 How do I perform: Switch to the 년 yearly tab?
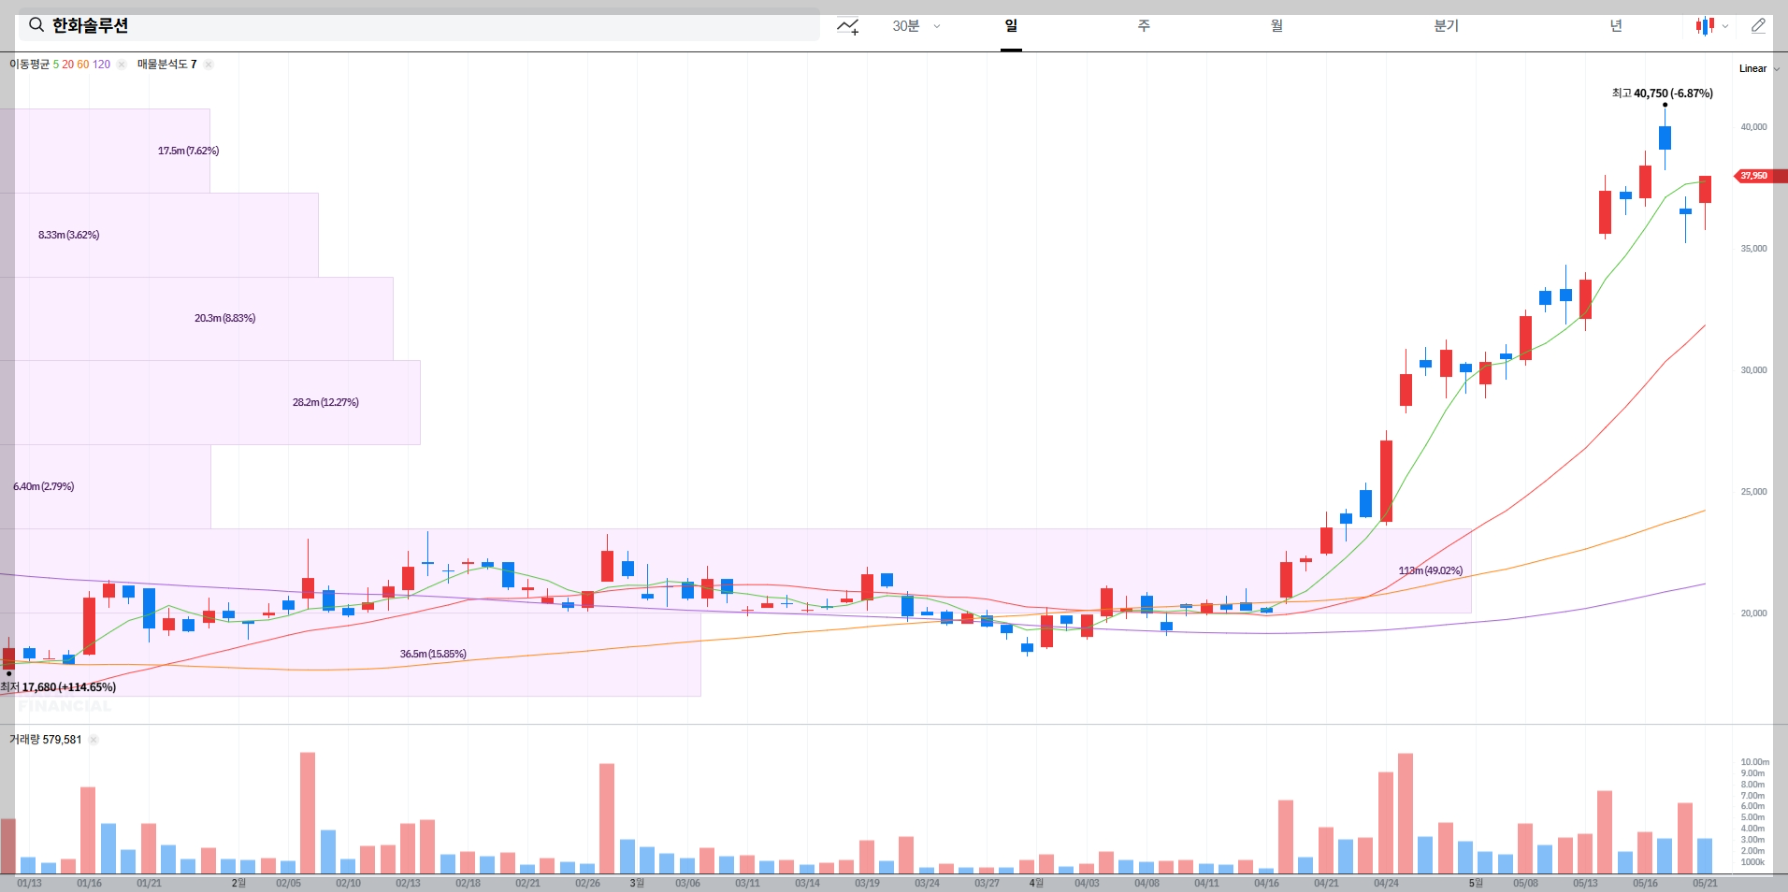1616,26
